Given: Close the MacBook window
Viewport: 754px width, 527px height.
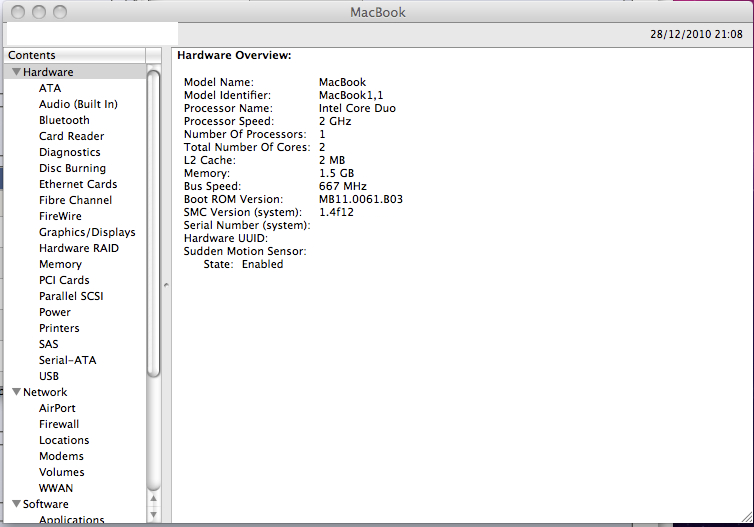Looking at the screenshot, I should [18, 12].
